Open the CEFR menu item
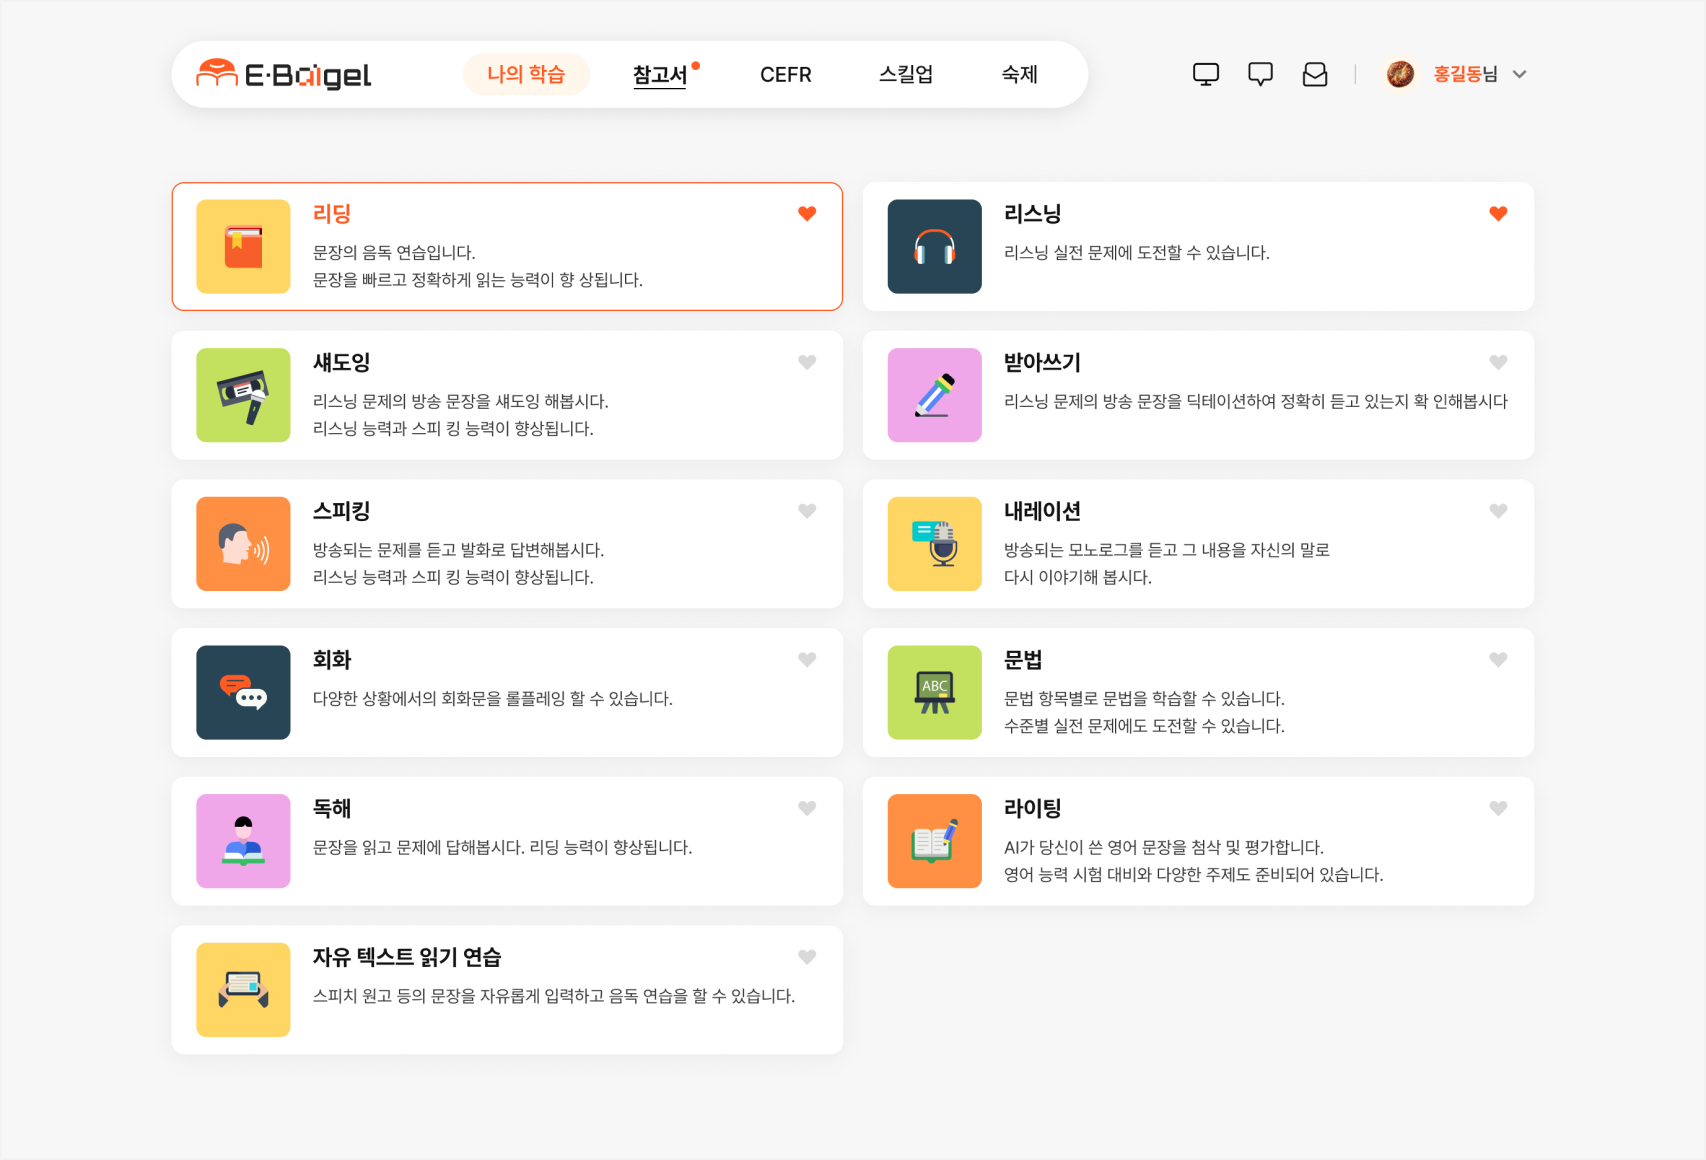 pos(786,73)
